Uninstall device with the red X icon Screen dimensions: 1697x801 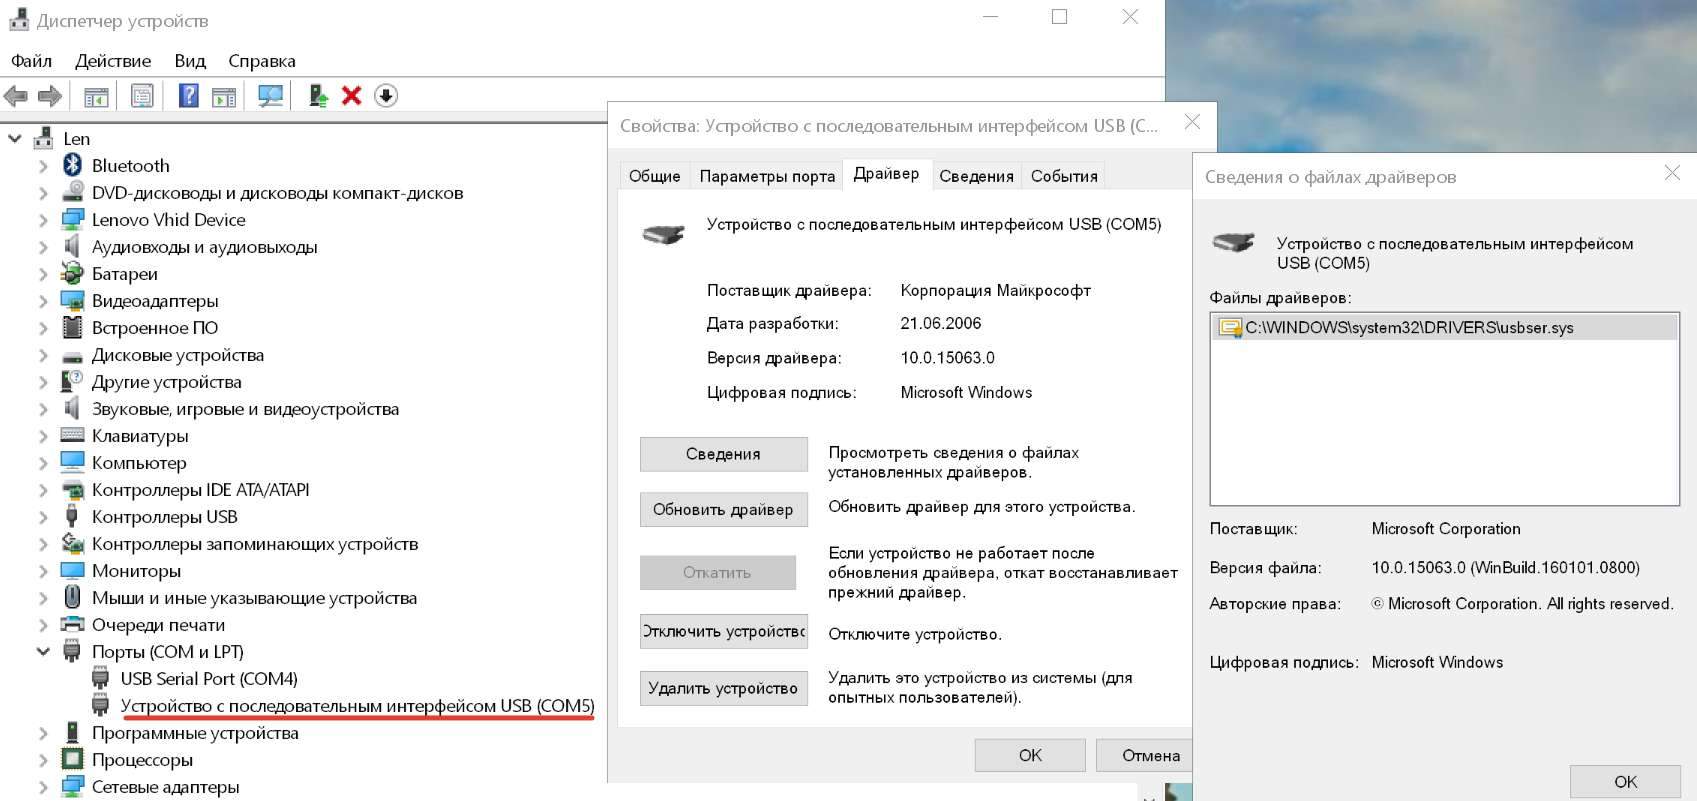pos(351,96)
